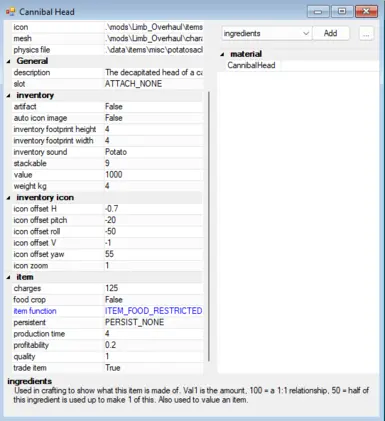Click icon offset H value -0.7

point(153,209)
